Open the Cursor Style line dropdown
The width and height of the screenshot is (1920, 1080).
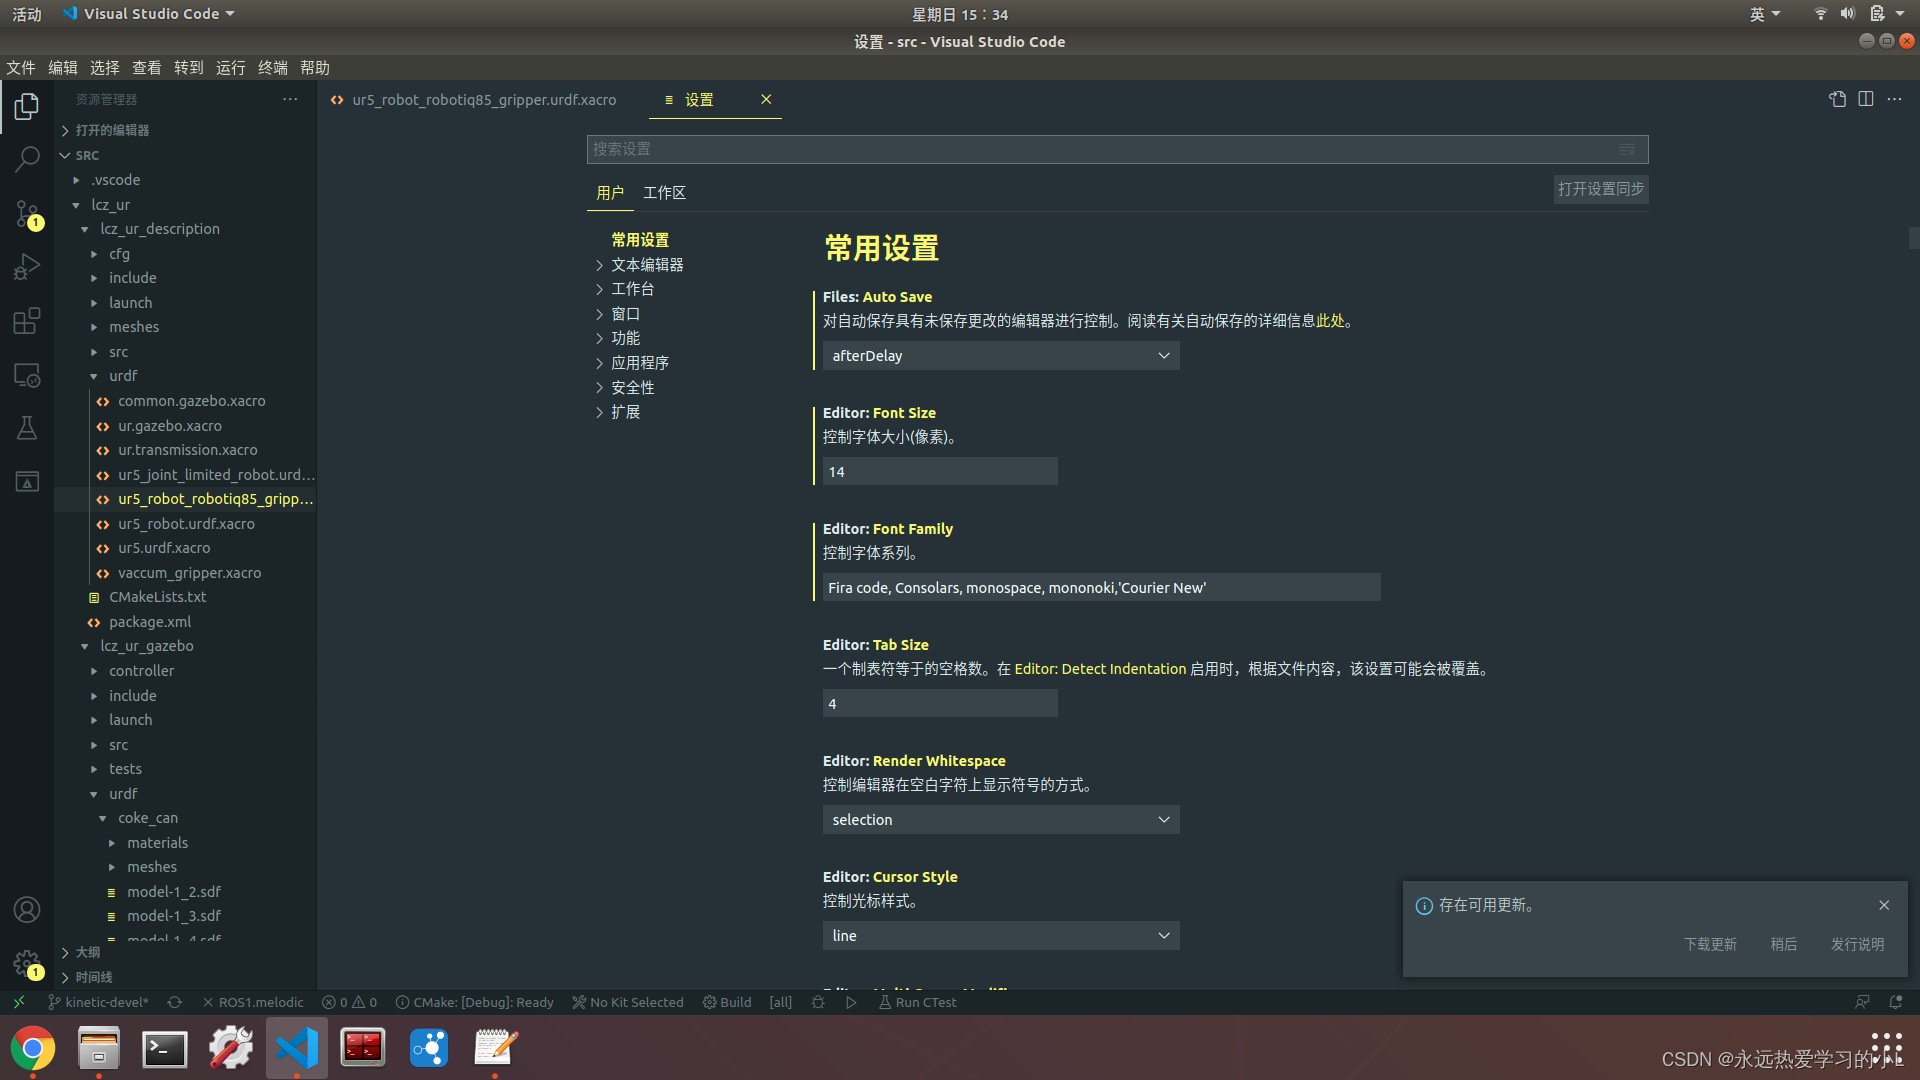click(1000, 936)
